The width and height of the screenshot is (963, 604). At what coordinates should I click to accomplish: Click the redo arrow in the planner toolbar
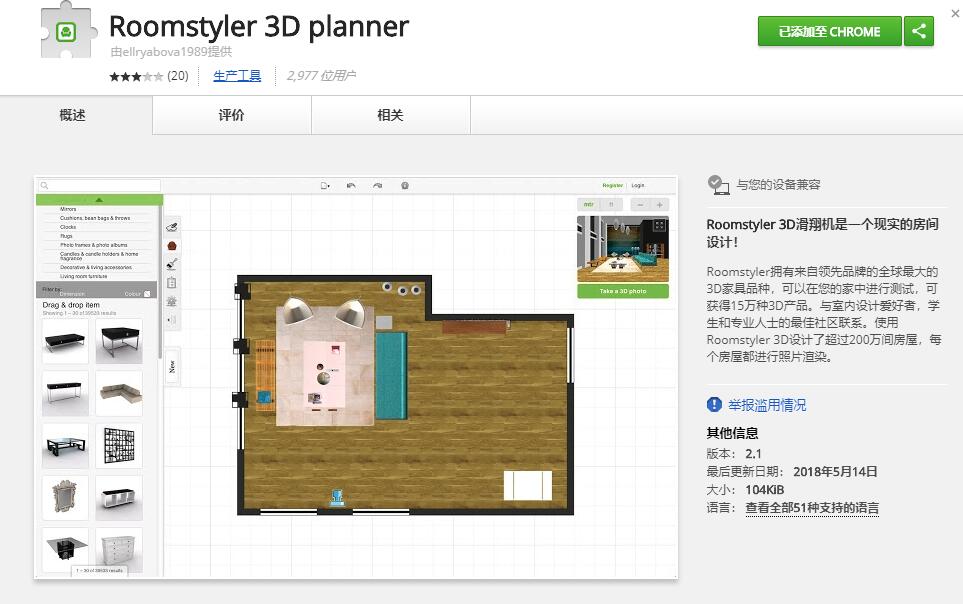(378, 186)
